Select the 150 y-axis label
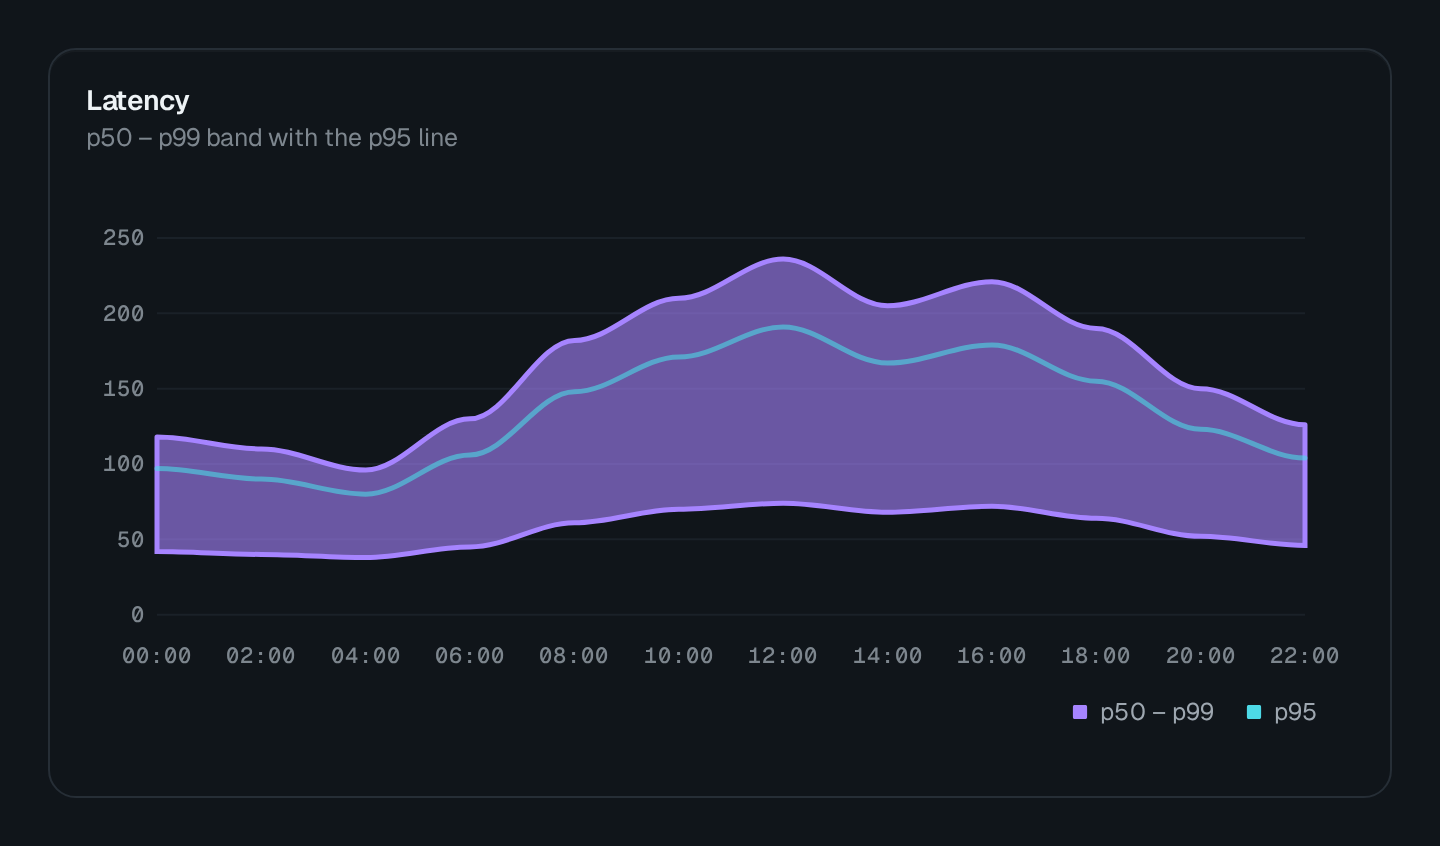The width and height of the screenshot is (1440, 846). click(x=124, y=389)
